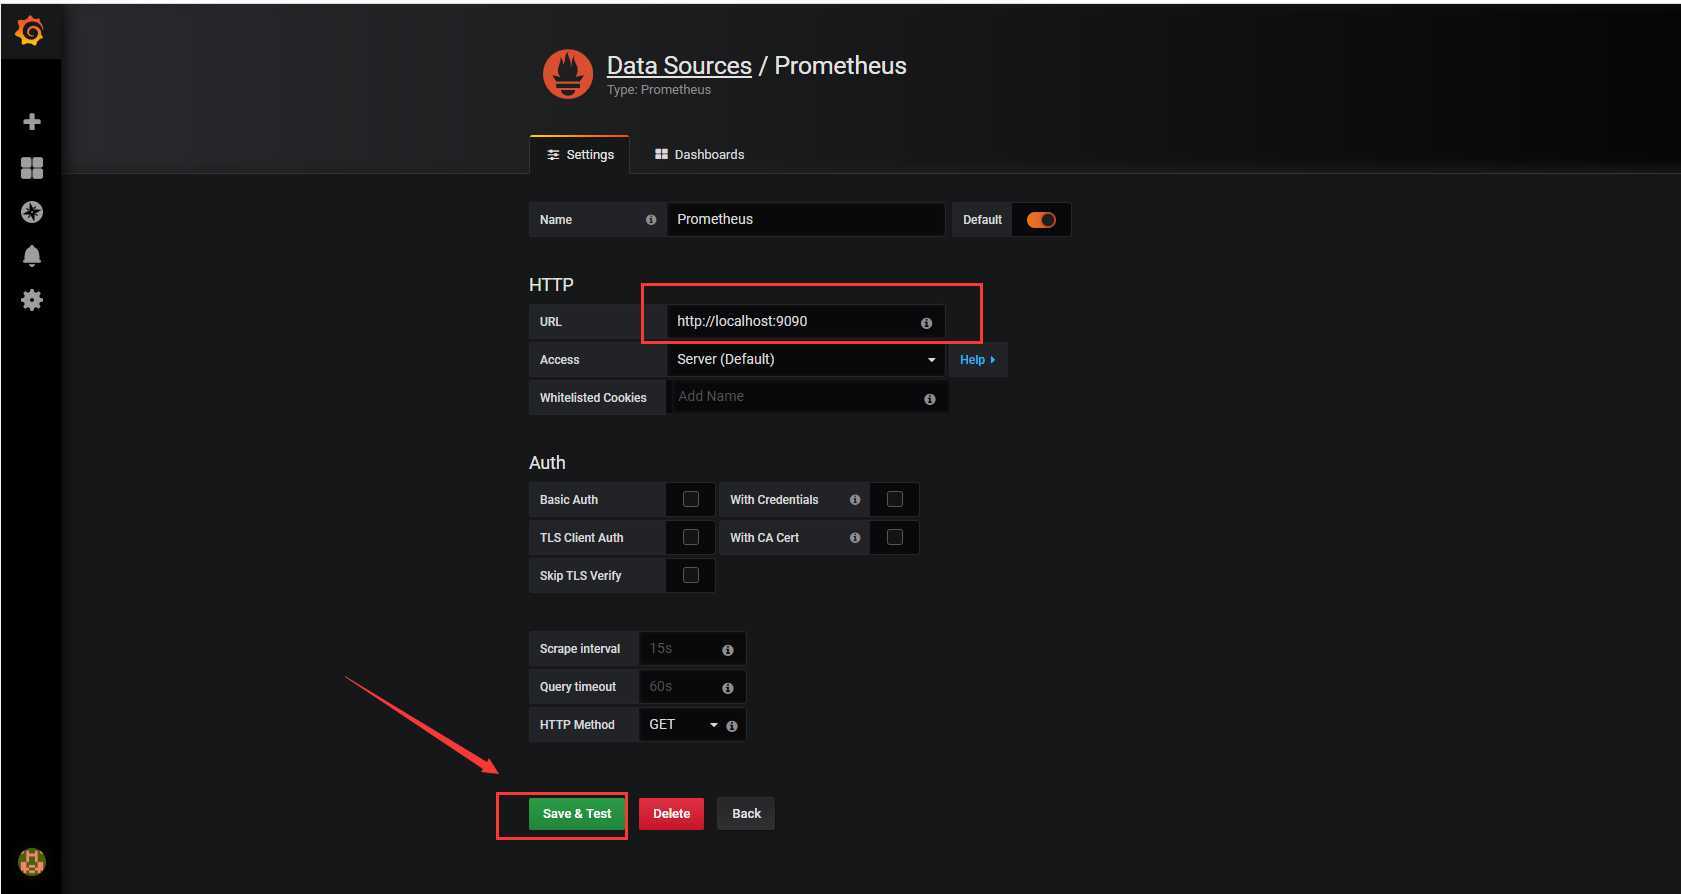Toggle the Default data source switch
1681x894 pixels.
(1041, 220)
